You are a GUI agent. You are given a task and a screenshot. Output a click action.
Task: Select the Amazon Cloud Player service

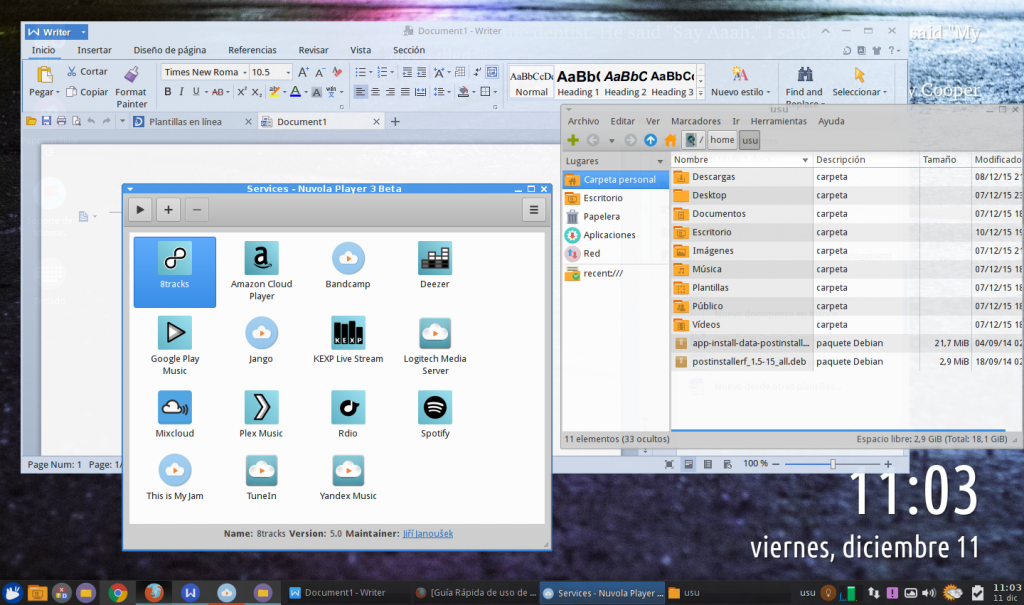[261, 272]
